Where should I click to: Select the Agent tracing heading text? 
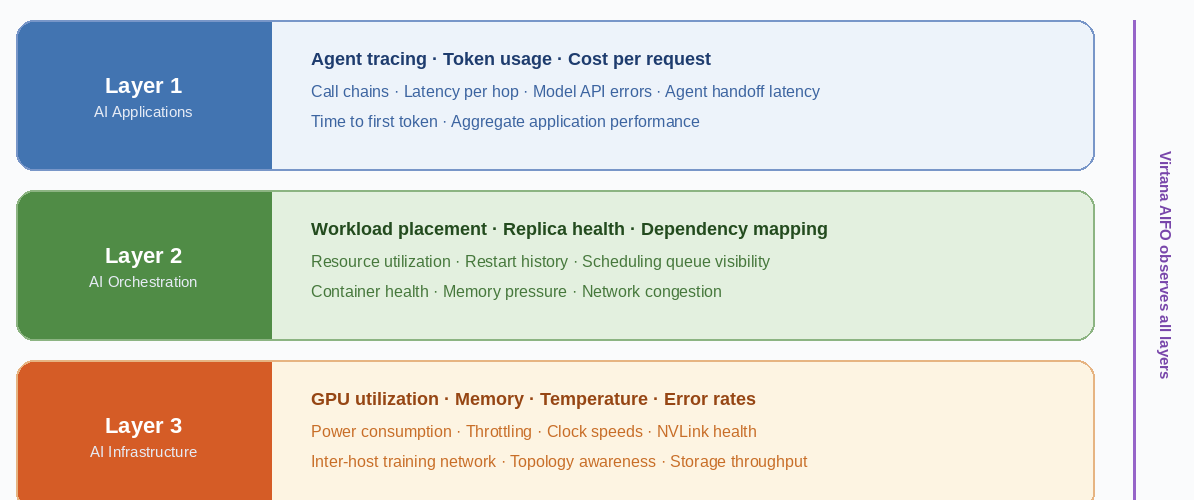click(369, 59)
